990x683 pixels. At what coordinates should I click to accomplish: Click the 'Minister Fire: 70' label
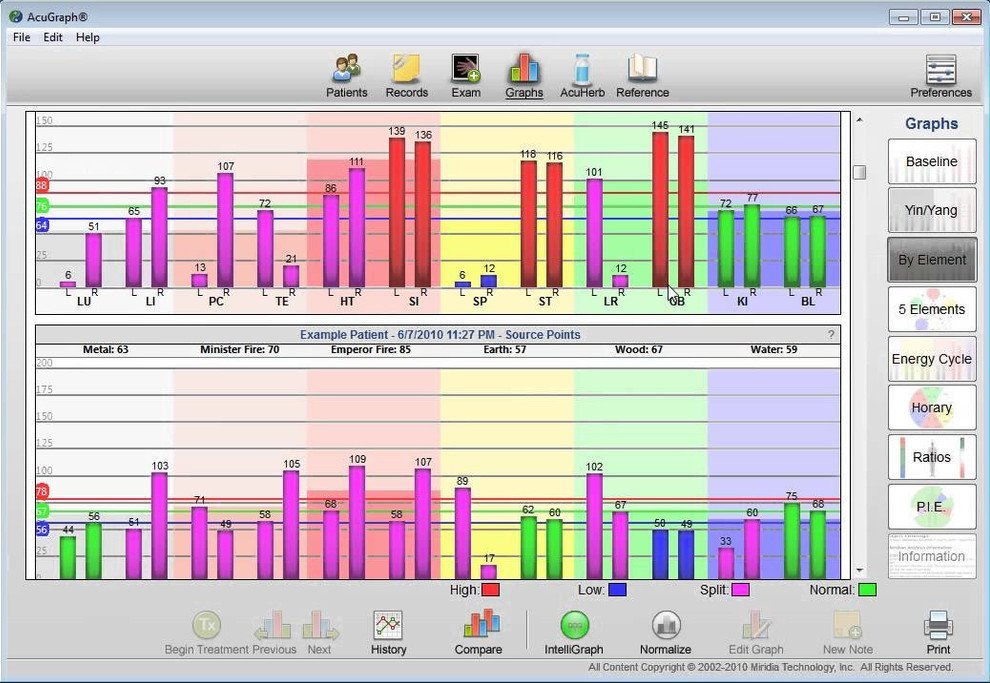coord(239,350)
